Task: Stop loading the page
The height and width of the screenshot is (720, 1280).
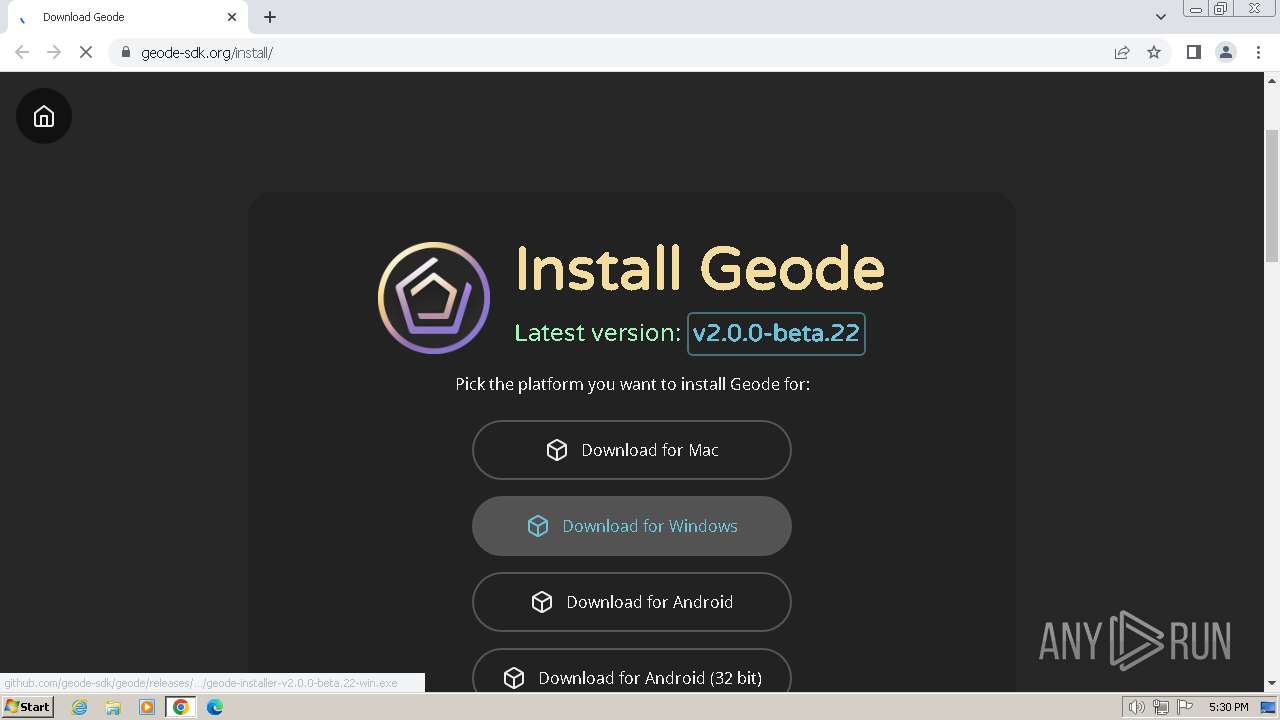Action: click(86, 52)
